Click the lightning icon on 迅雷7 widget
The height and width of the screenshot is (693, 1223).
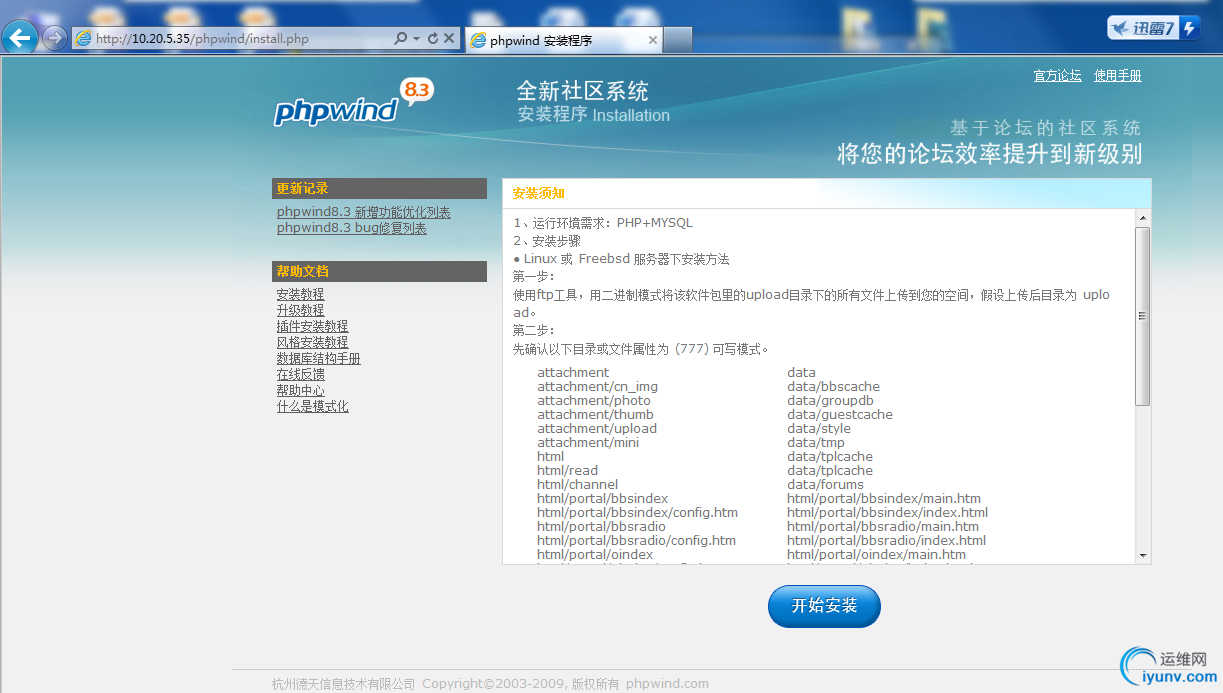click(x=1190, y=28)
